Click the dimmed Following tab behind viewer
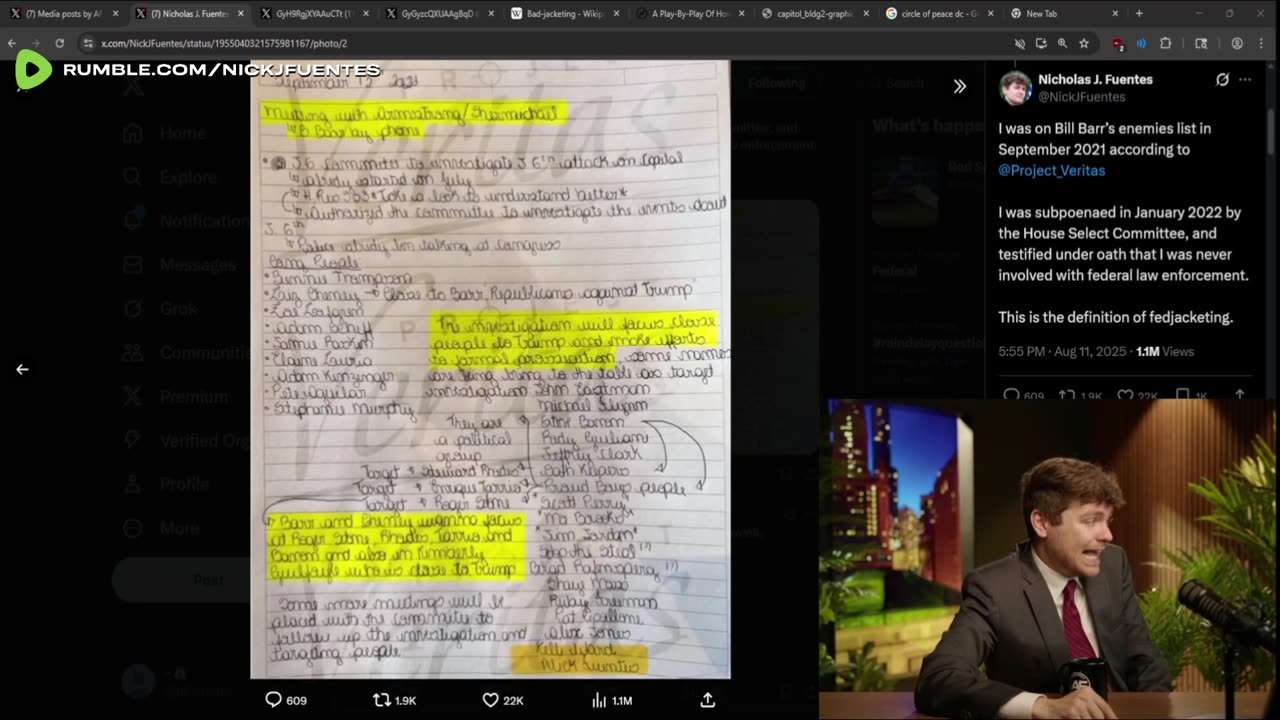The width and height of the screenshot is (1280, 720). 777,84
